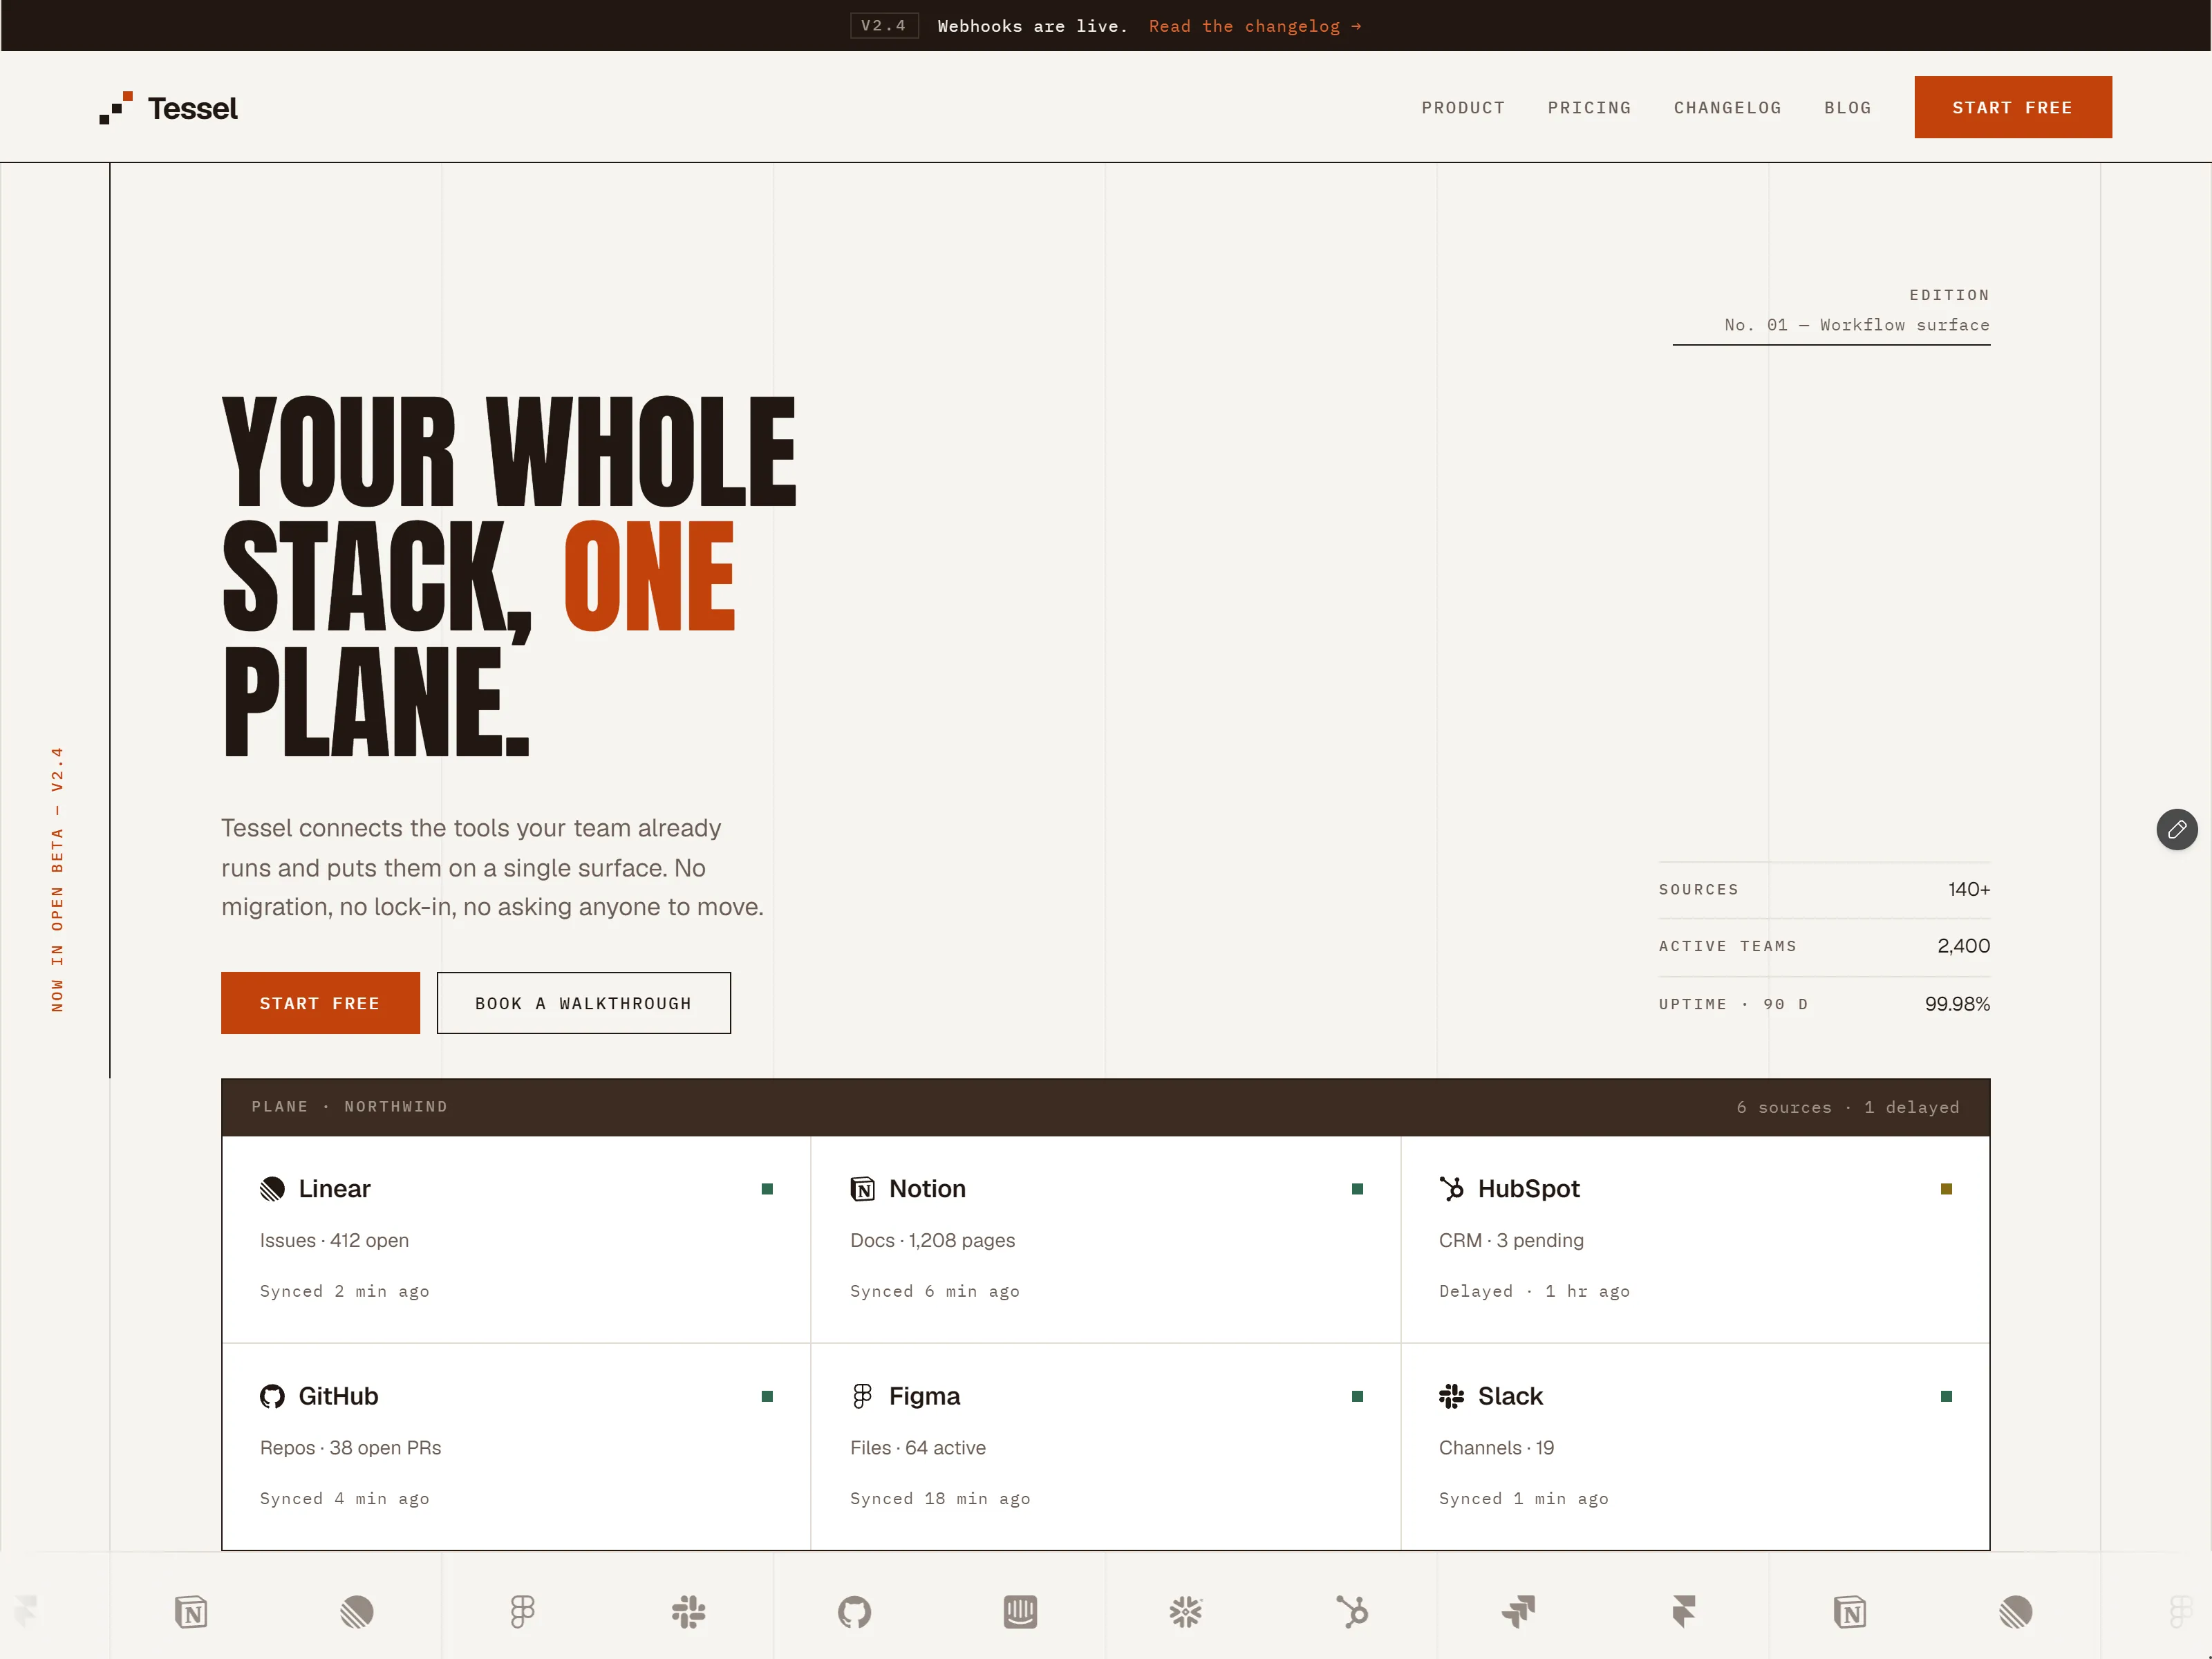This screenshot has height=1659, width=2212.
Task: Click the '6 sources · 1 delayed' summary
Action: pyautogui.click(x=1847, y=1107)
